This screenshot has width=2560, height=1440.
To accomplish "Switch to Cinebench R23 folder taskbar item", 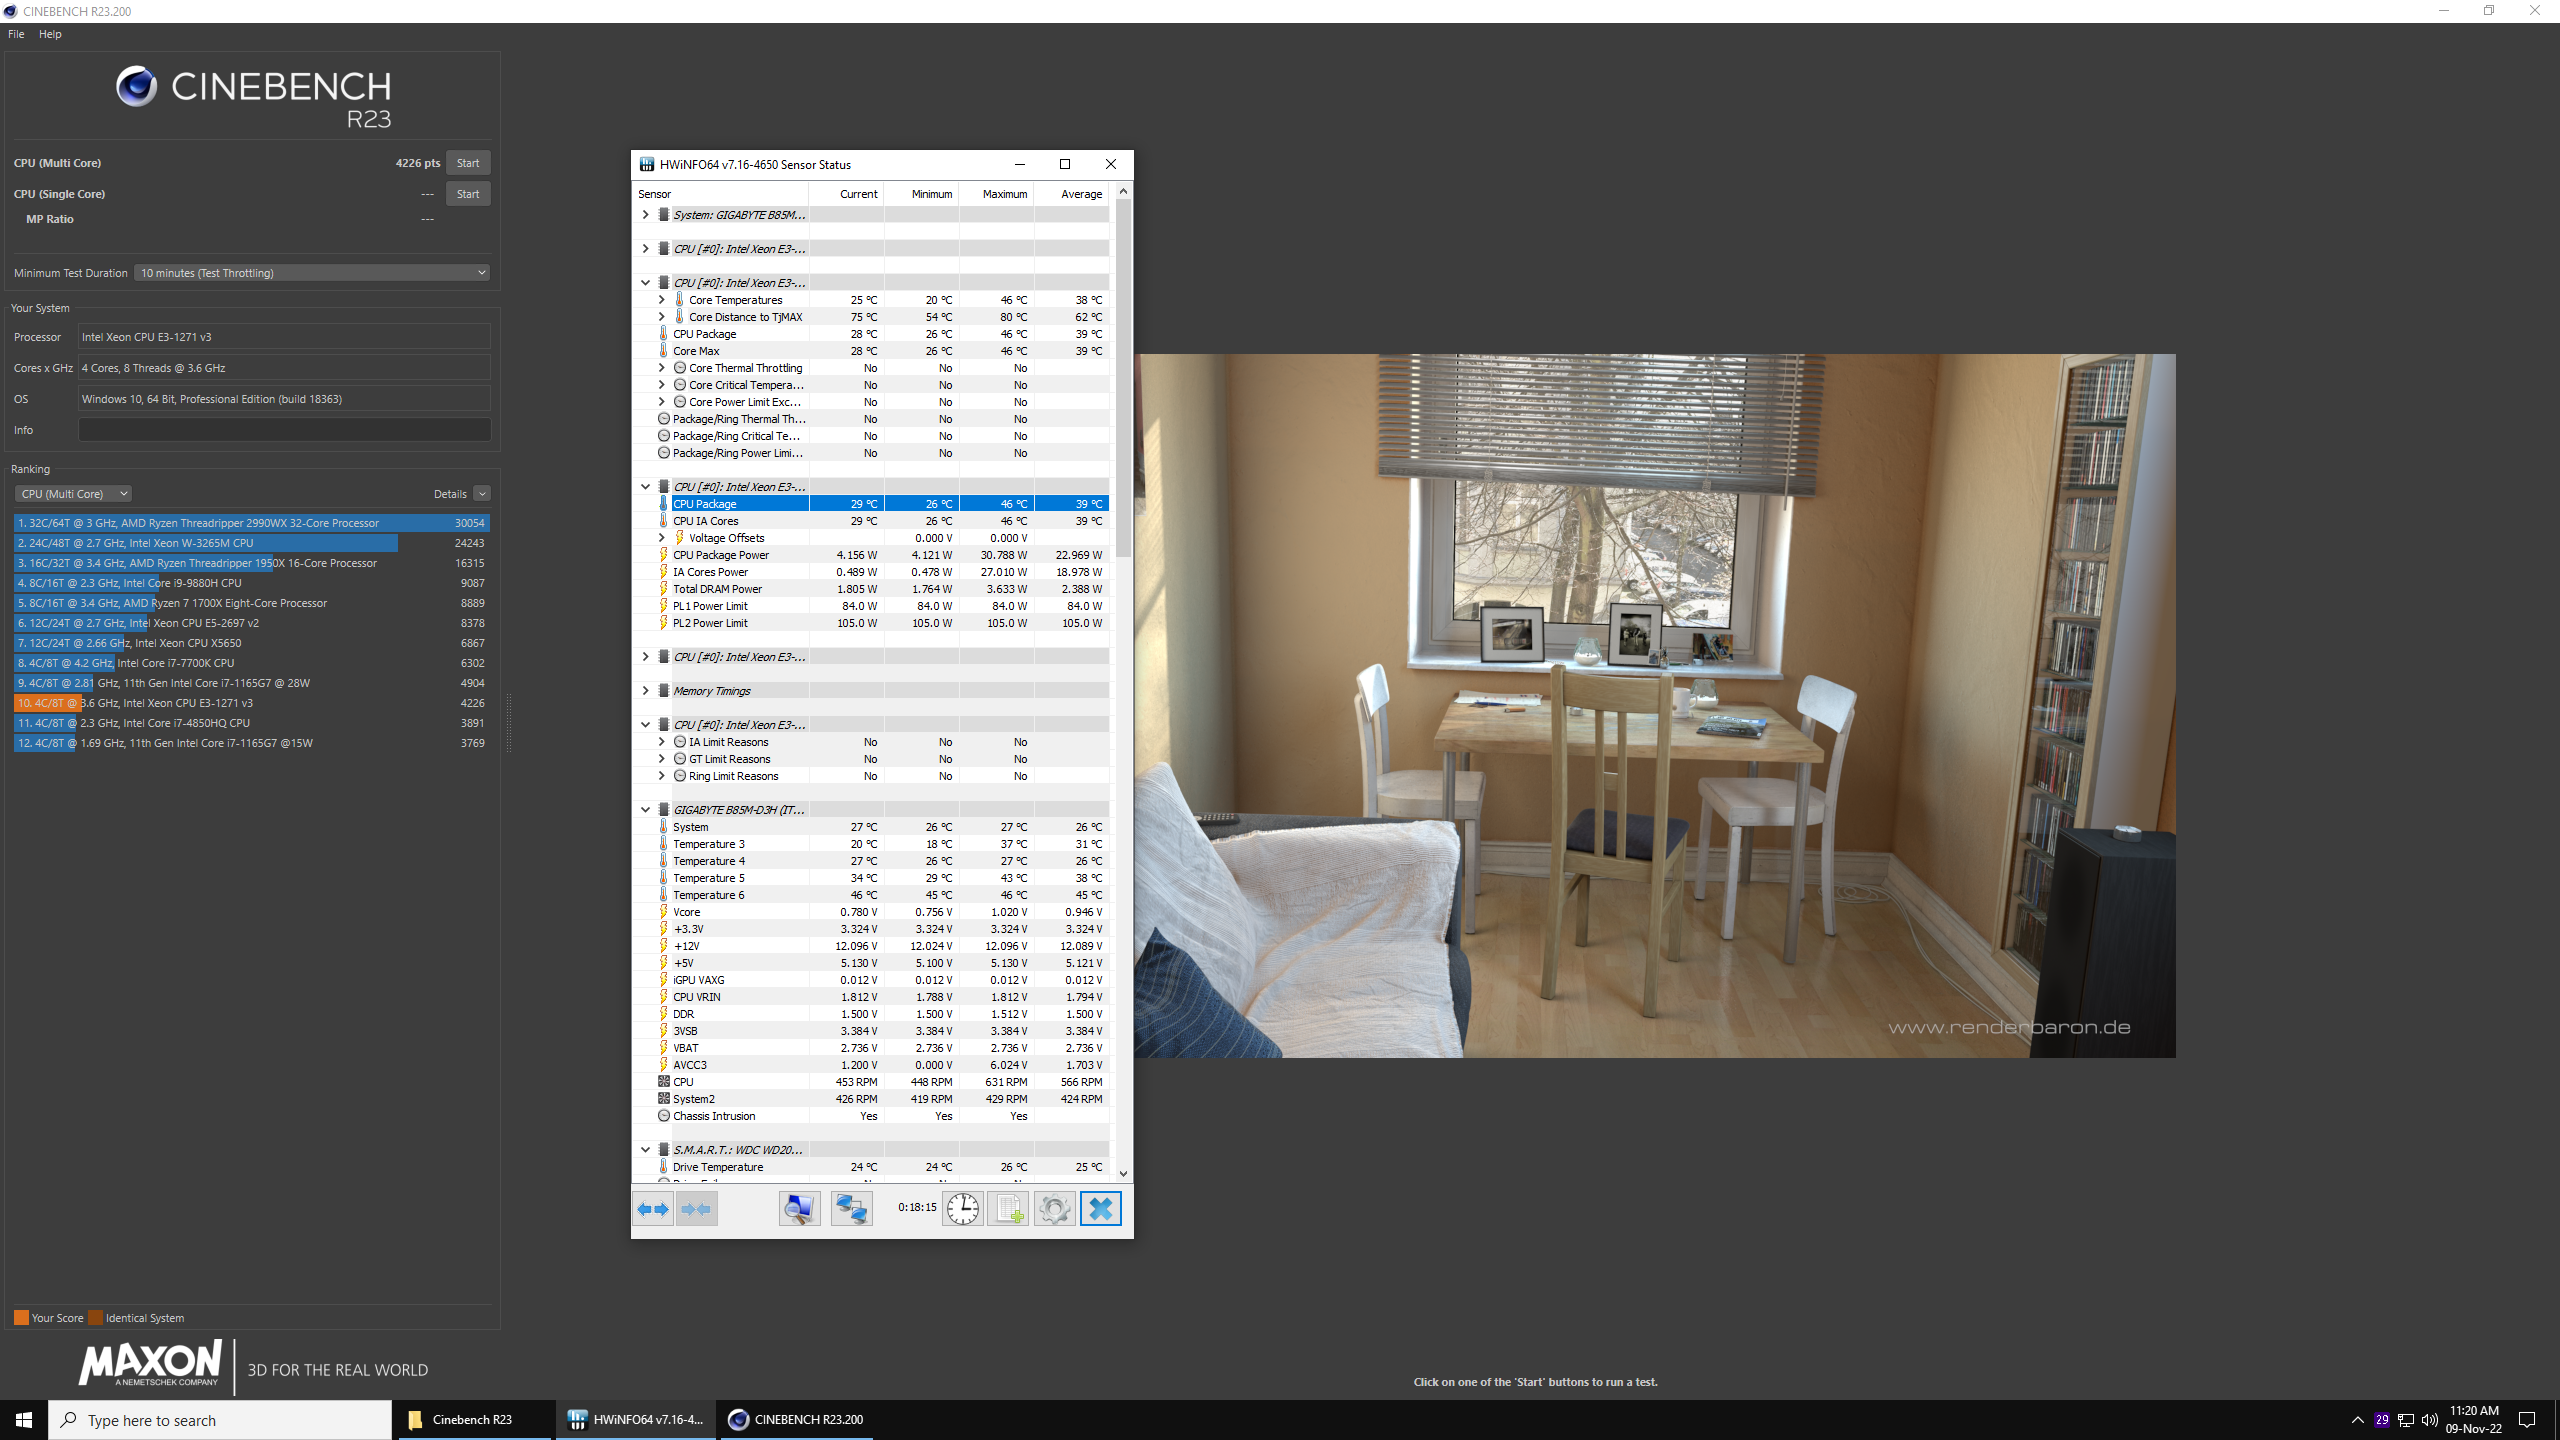I will [x=474, y=1420].
